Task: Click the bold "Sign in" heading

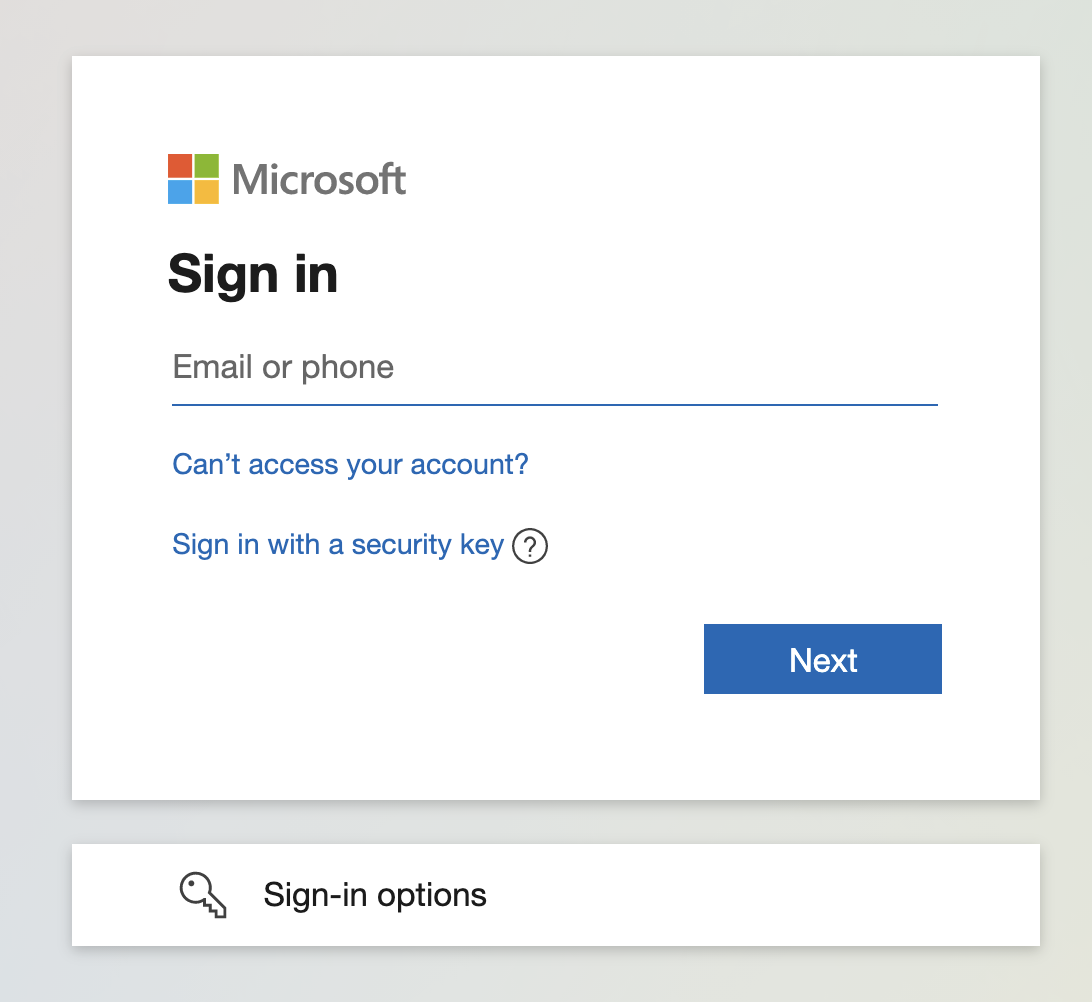Action: point(253,274)
